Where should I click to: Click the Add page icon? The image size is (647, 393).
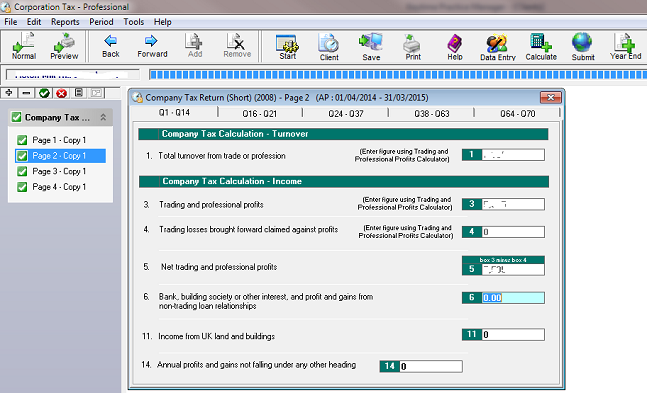[x=194, y=46]
